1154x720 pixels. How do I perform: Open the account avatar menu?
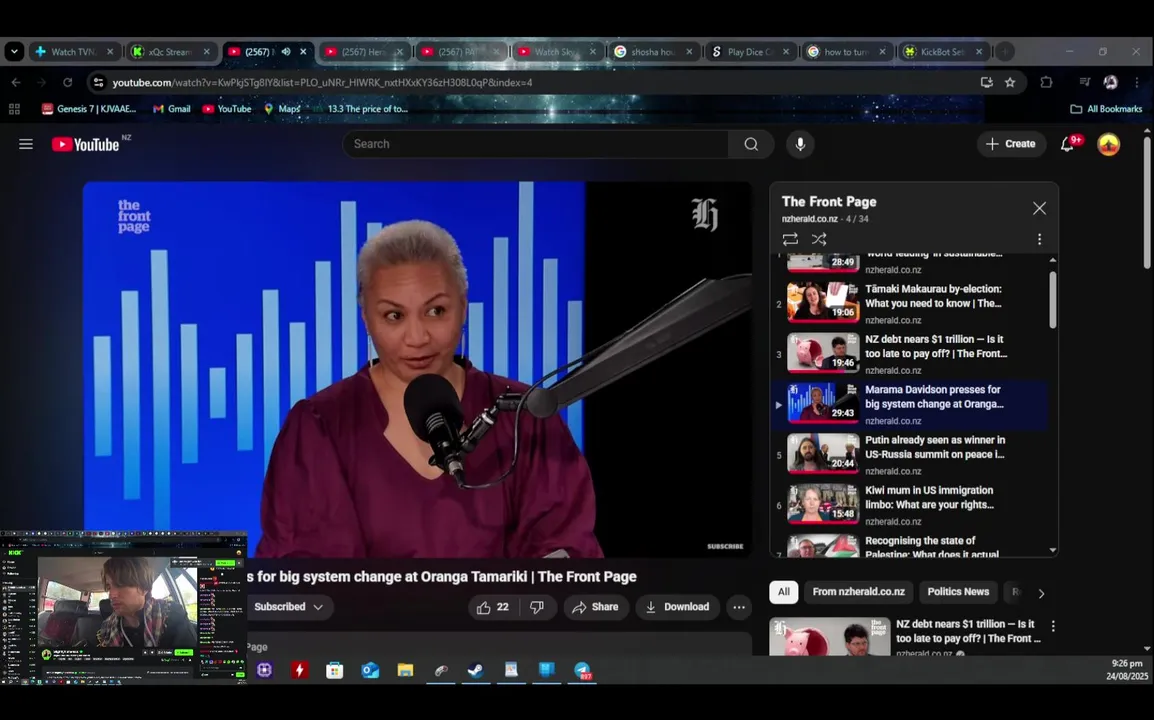(x=1108, y=144)
